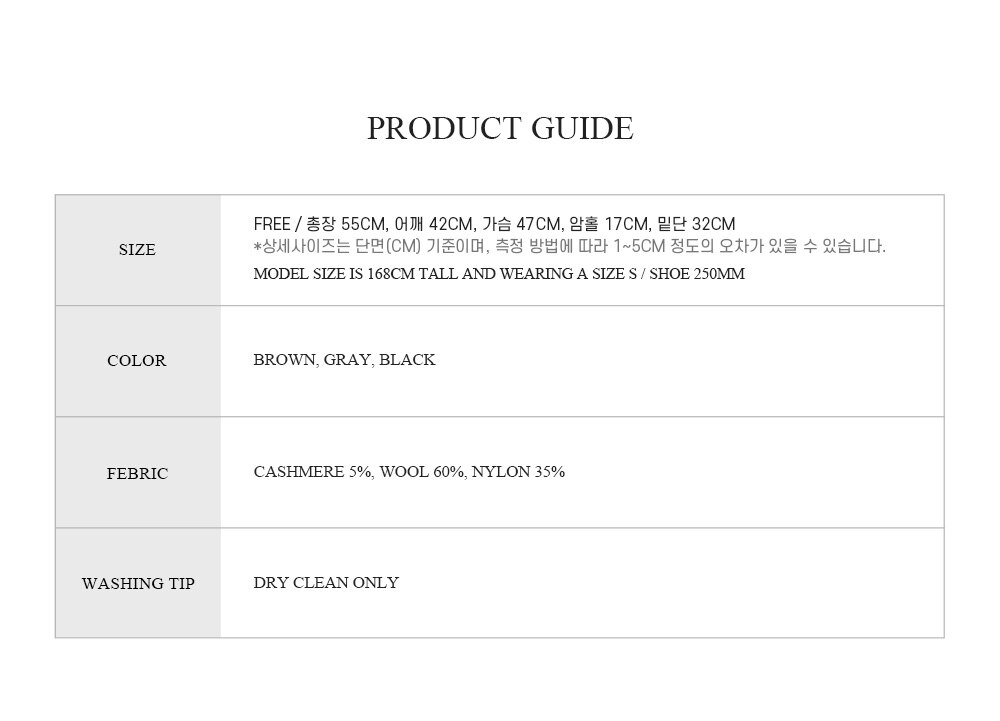
Task: Select the FEBRIC row label
Action: [137, 473]
